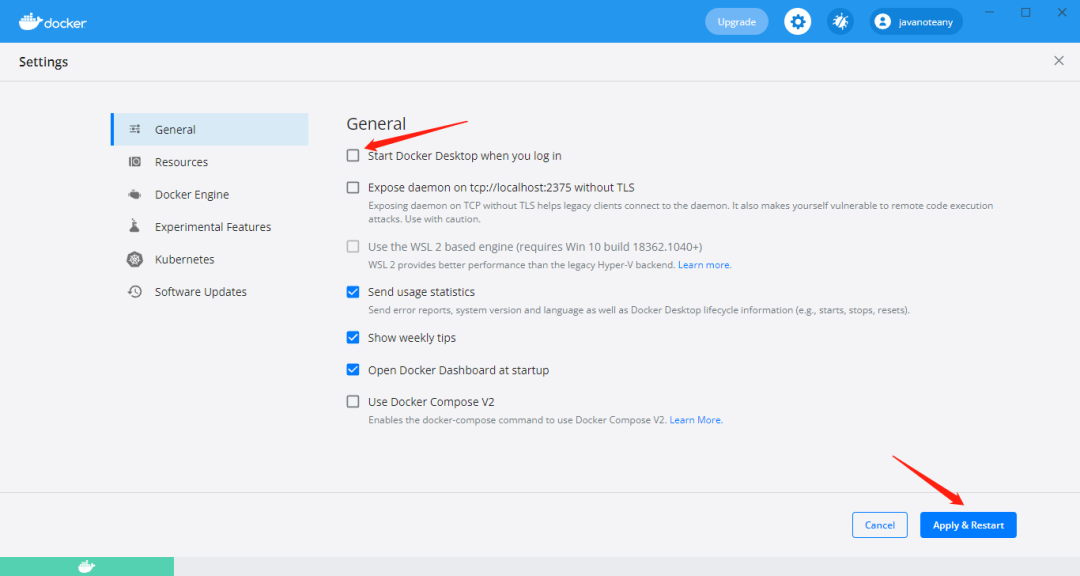
Task: Close the Settings panel with the X
Action: pyautogui.click(x=1059, y=61)
